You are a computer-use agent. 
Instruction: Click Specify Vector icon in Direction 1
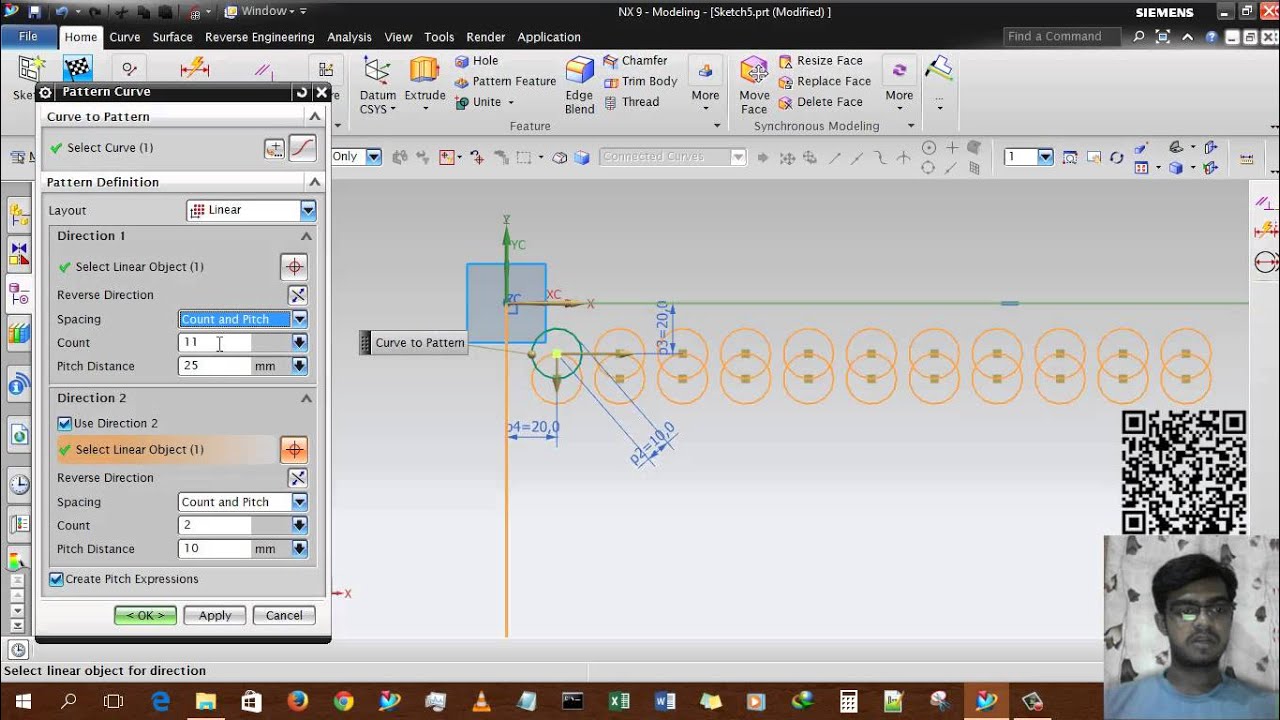point(294,266)
